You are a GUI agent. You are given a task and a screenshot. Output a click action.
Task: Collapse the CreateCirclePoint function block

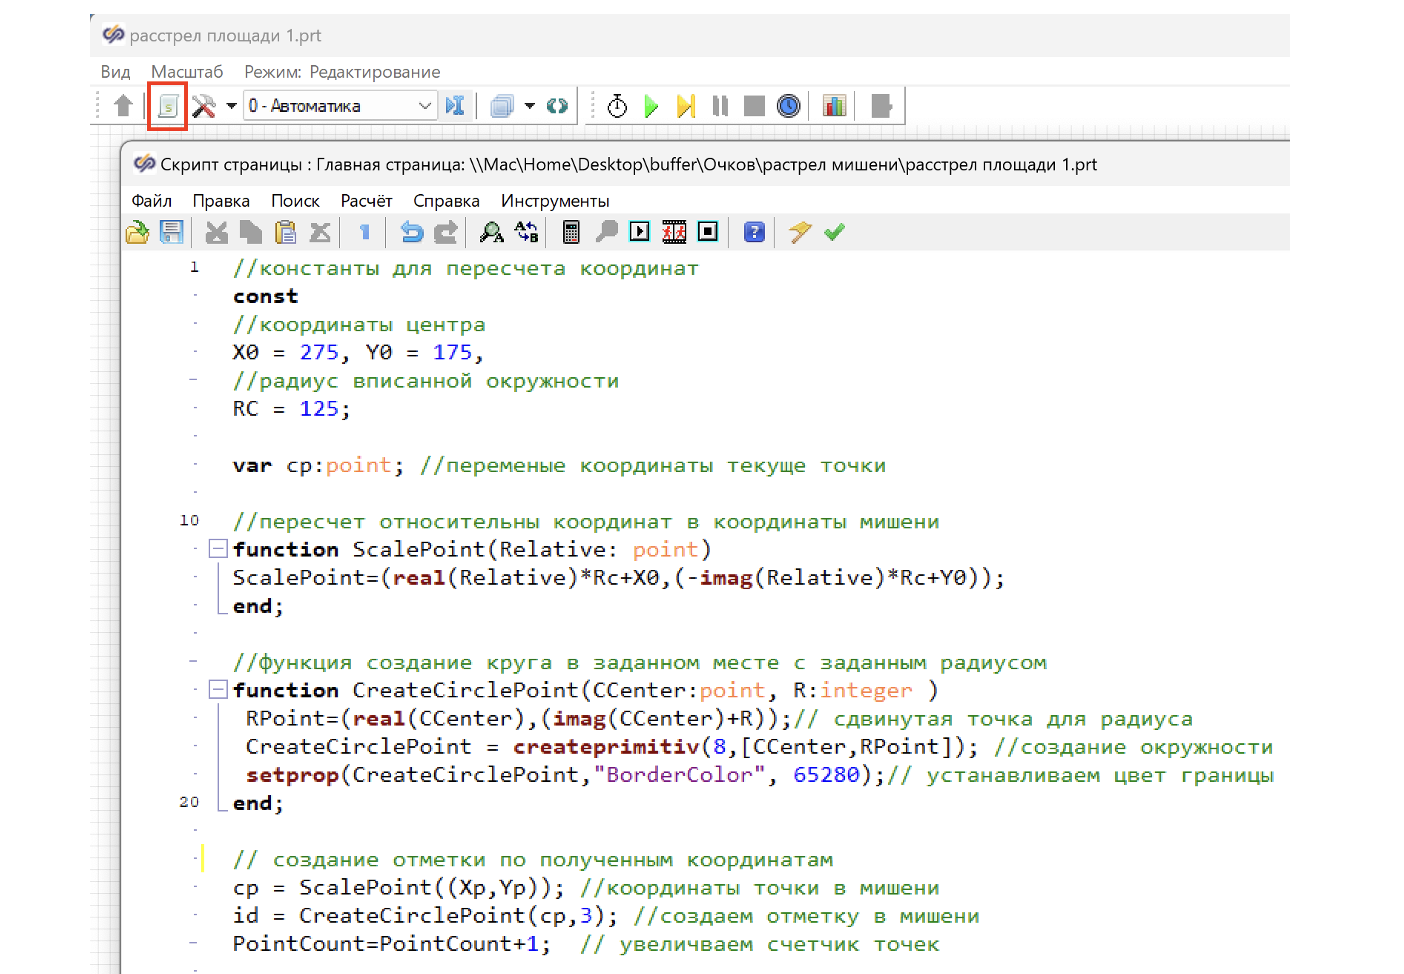coord(218,690)
